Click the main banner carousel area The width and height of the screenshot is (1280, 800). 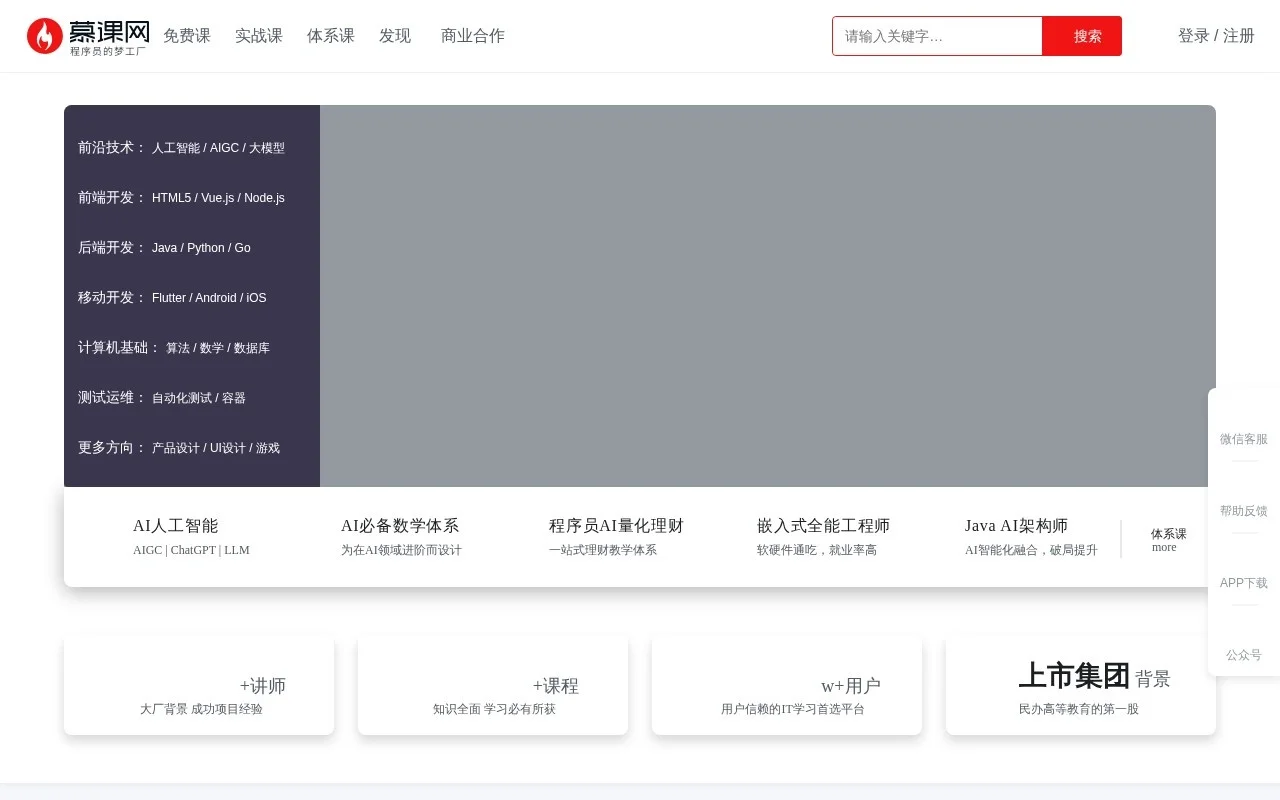[768, 296]
